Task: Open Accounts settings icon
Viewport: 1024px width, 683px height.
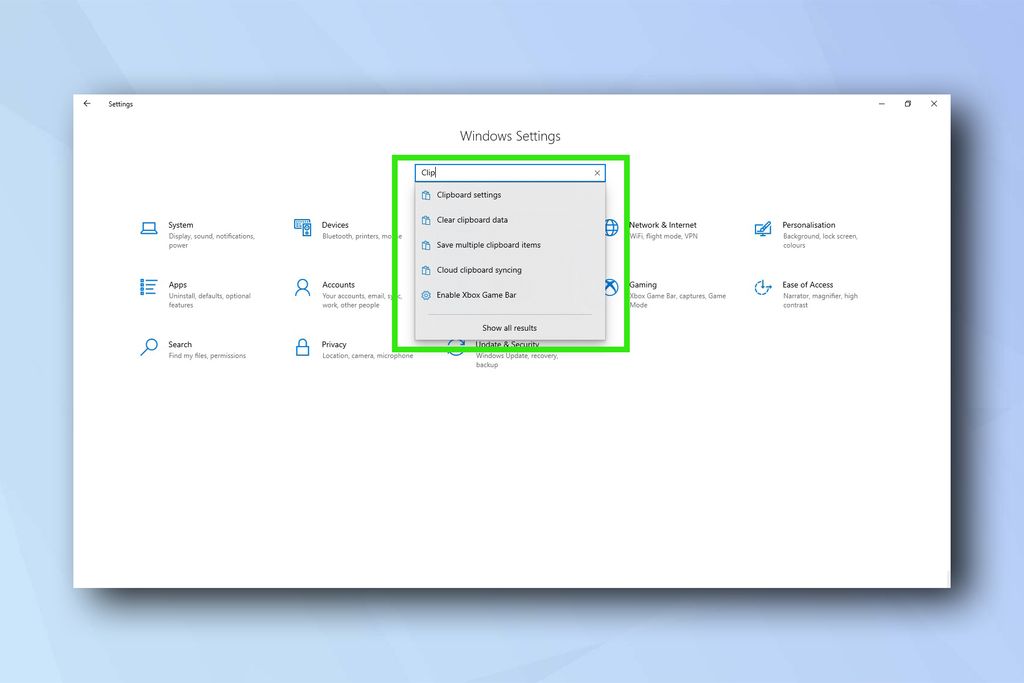Action: 302,288
